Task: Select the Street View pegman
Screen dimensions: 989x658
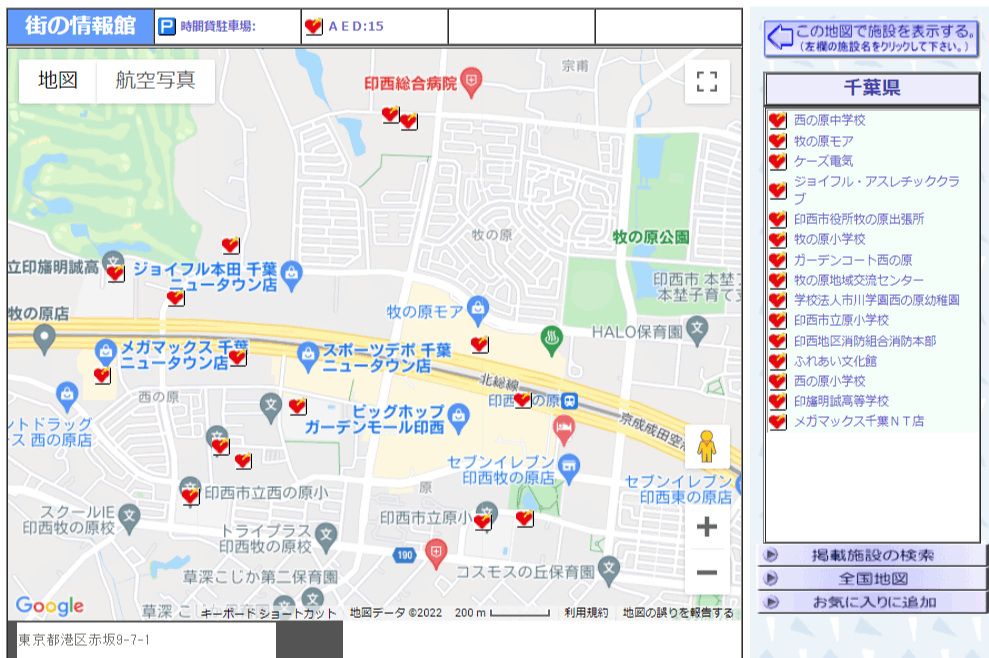Action: tap(706, 446)
